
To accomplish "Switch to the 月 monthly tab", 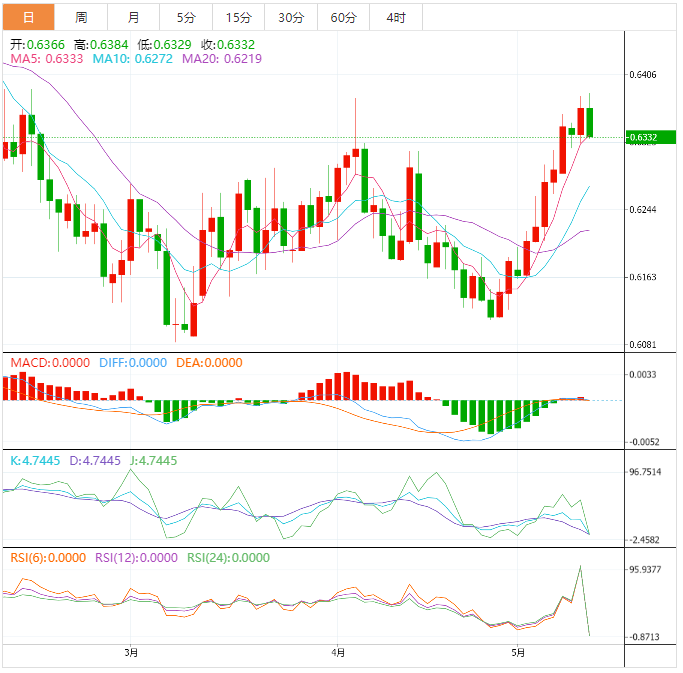I will point(134,17).
